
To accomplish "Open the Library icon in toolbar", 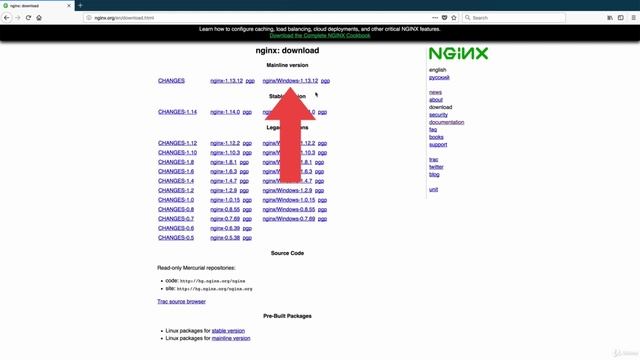I will 610,18.
